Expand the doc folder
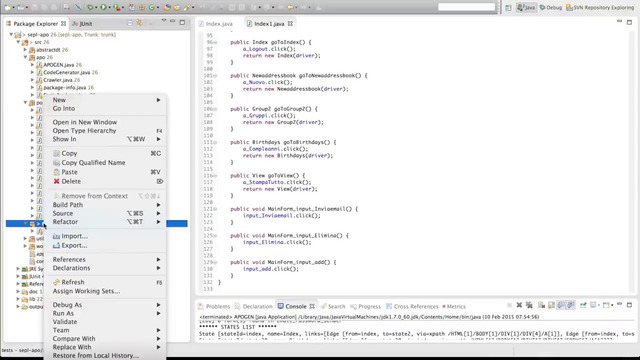 [18, 291]
